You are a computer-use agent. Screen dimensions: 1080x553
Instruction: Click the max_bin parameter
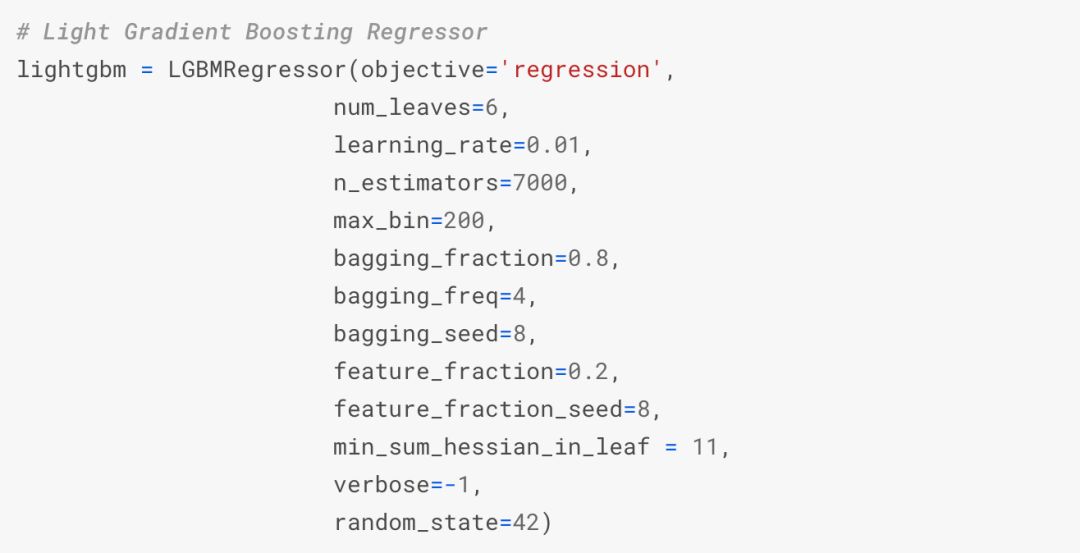pos(381,220)
